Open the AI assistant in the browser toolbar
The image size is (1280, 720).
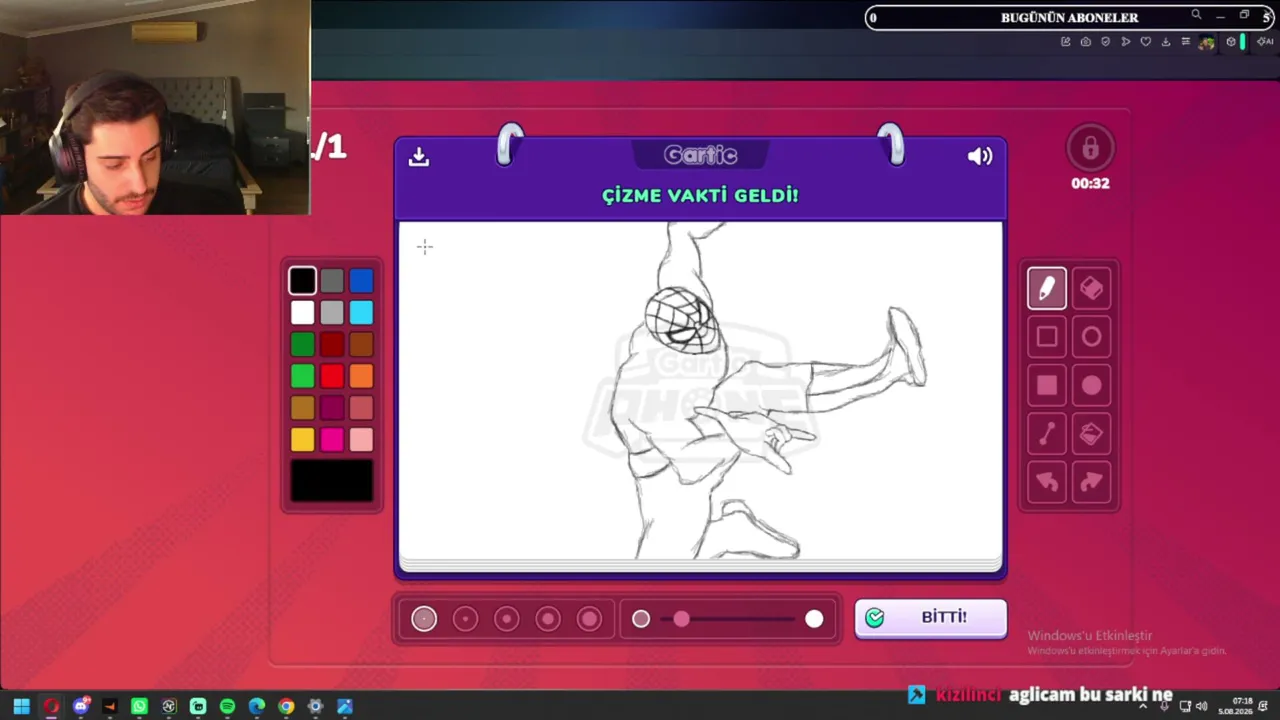(1265, 42)
